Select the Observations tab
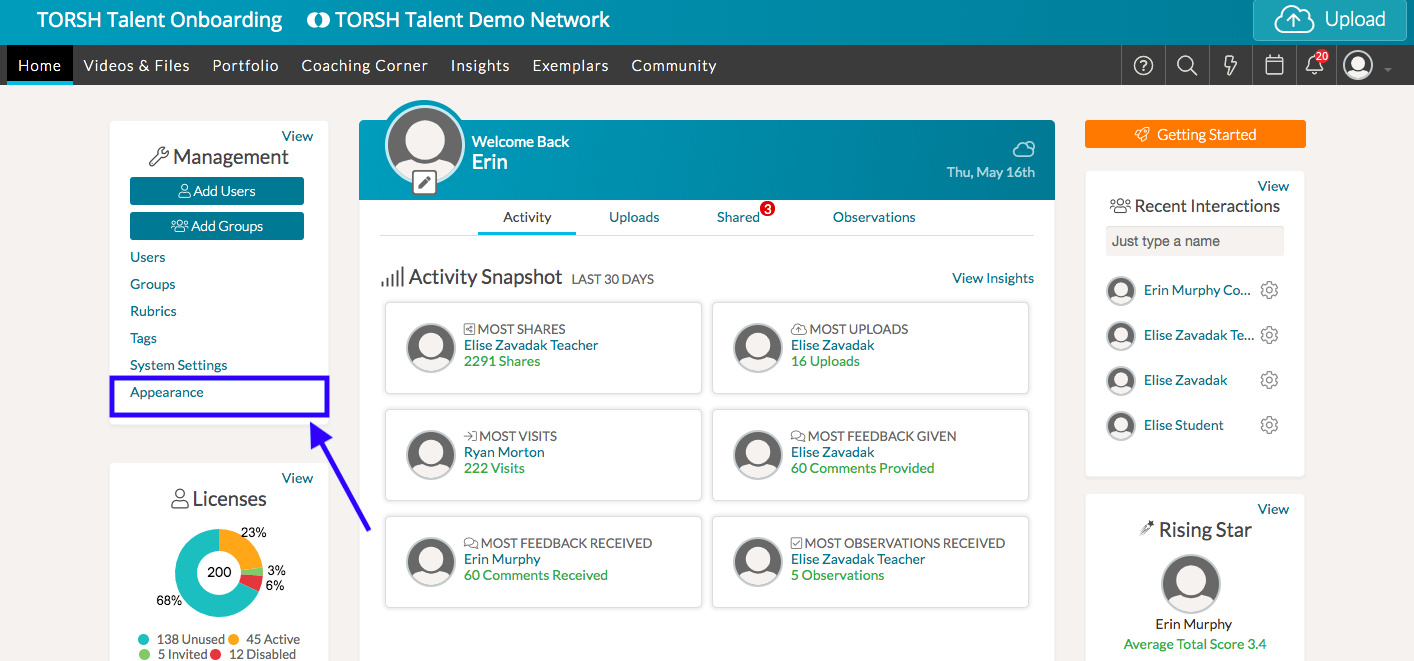This screenshot has height=661, width=1414. point(874,217)
